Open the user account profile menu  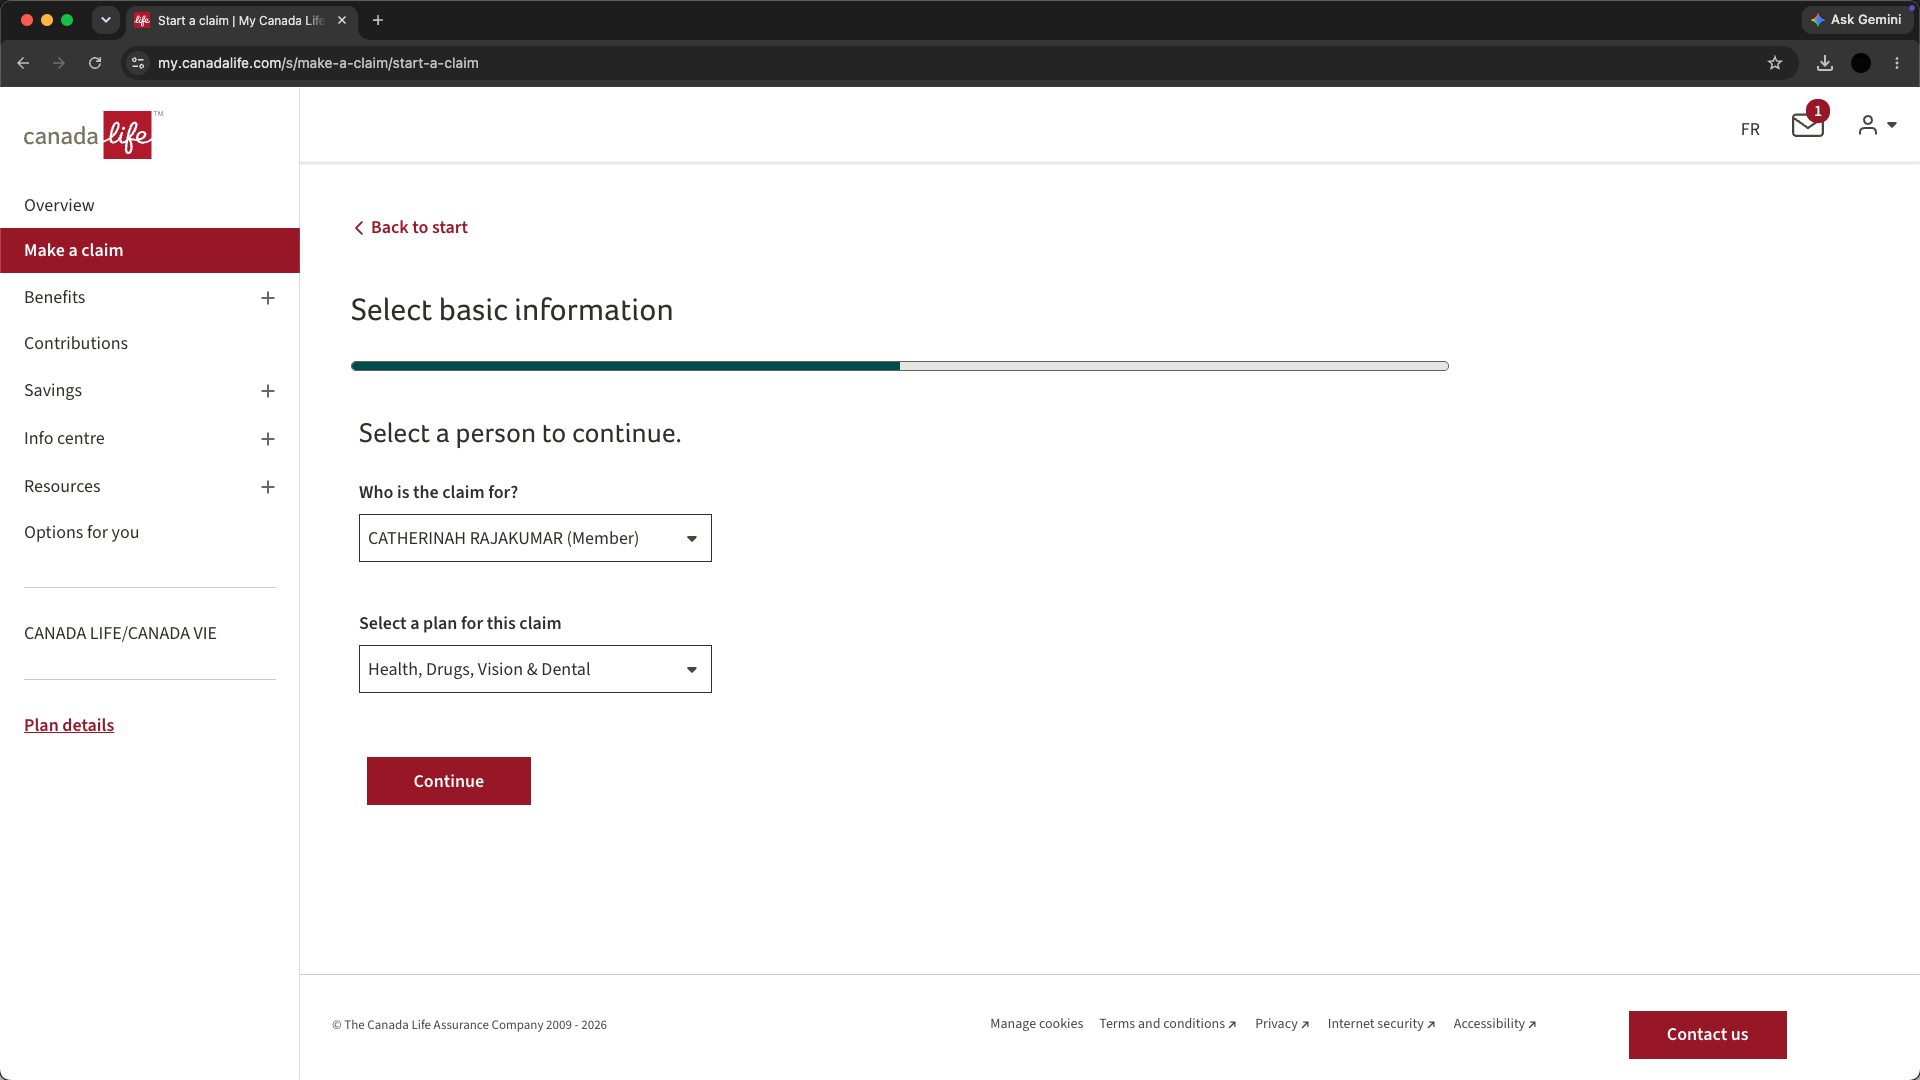point(1877,125)
